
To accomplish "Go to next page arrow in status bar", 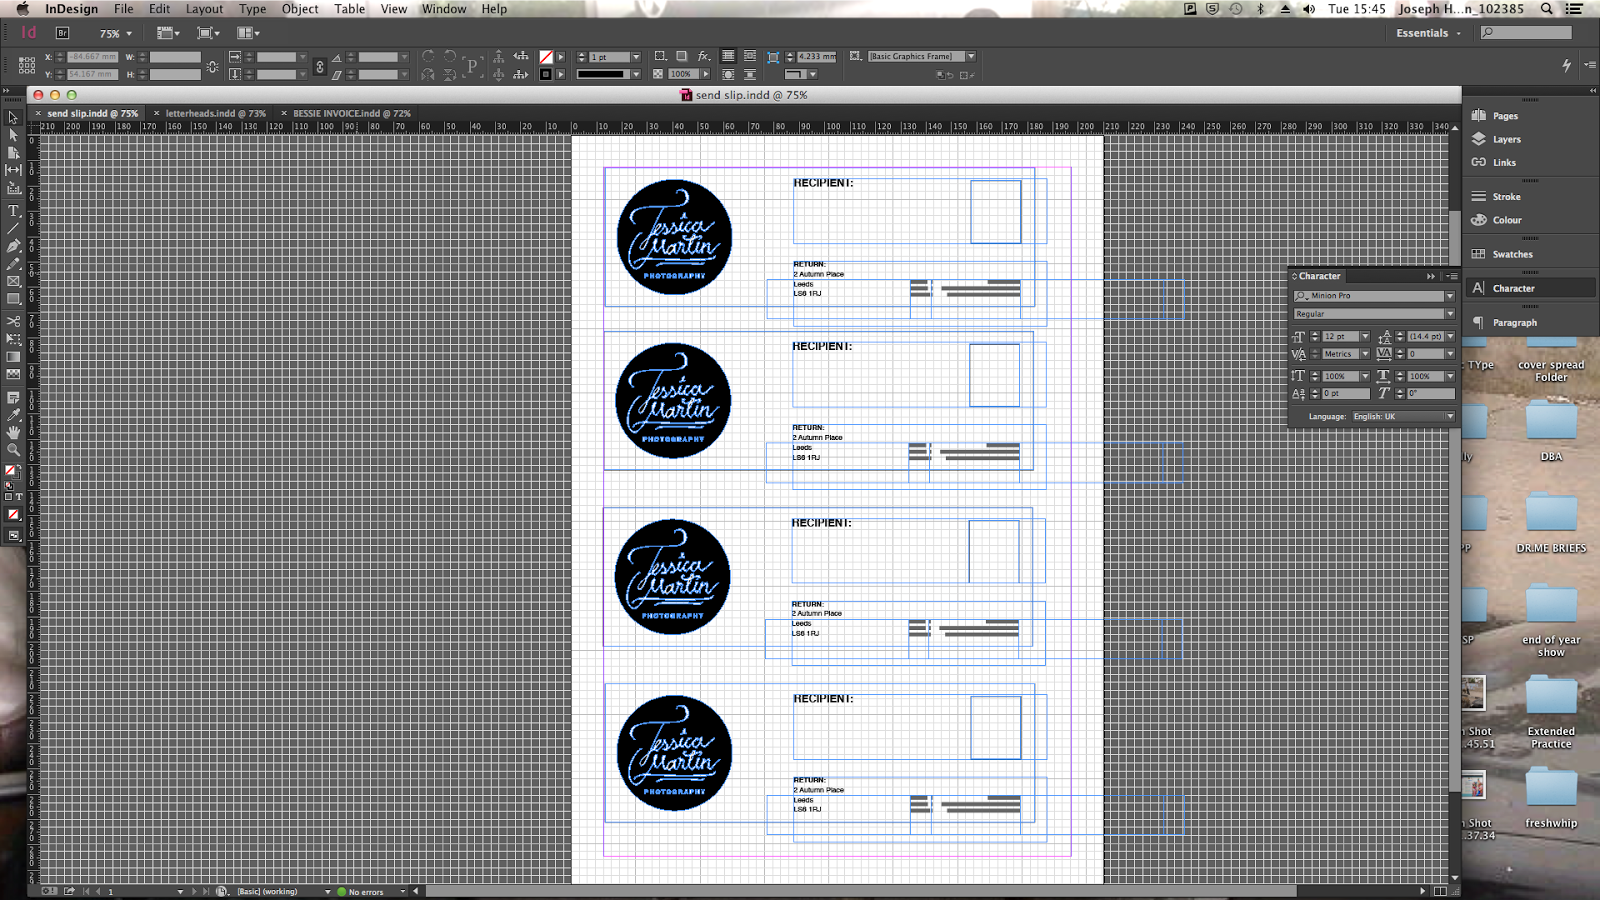I will click(193, 892).
